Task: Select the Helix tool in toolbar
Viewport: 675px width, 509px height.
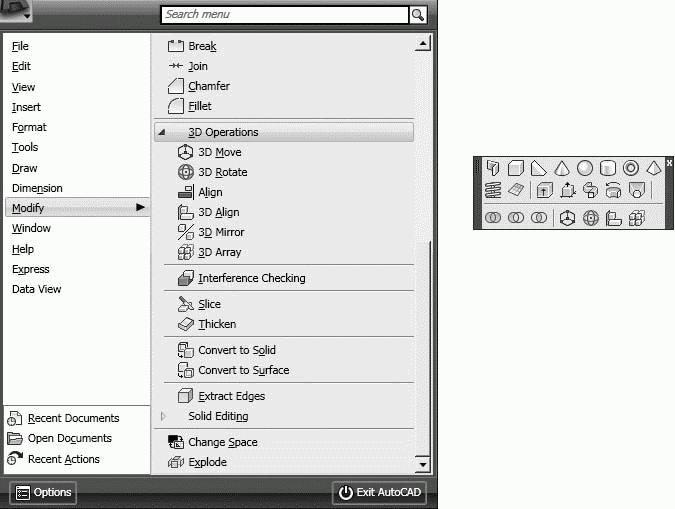Action: point(493,190)
